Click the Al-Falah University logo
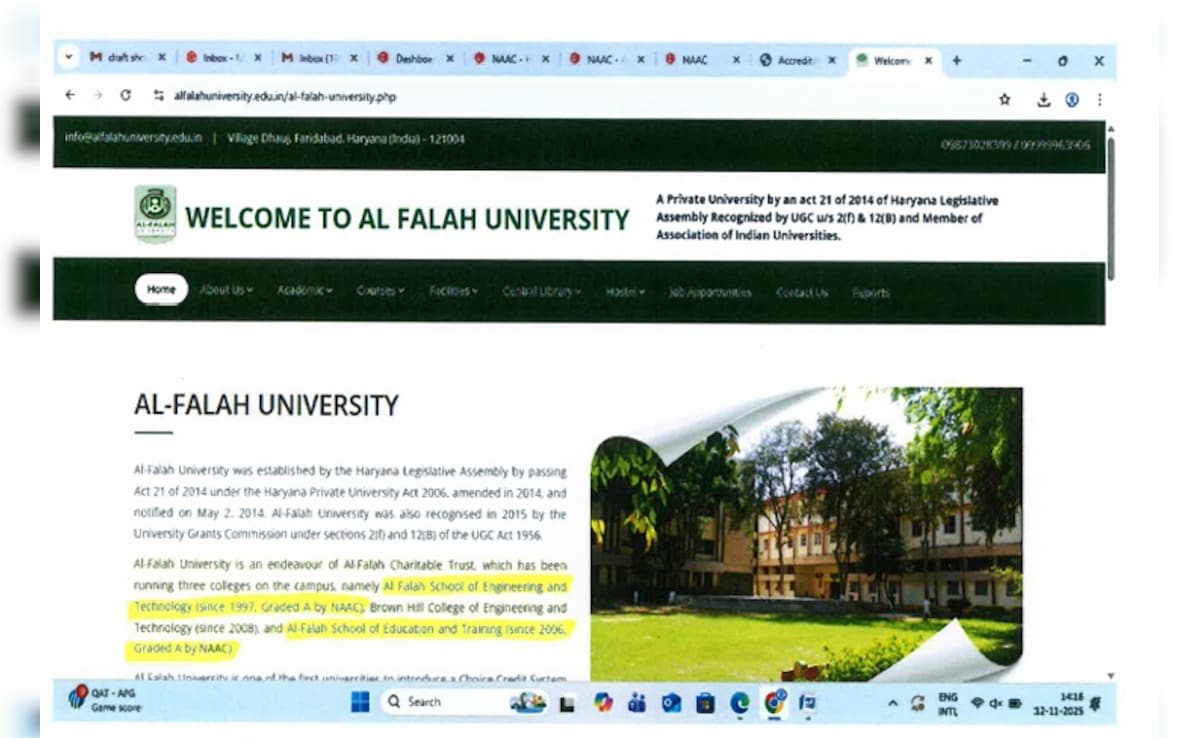This screenshot has height=738, width=1200. (x=155, y=214)
